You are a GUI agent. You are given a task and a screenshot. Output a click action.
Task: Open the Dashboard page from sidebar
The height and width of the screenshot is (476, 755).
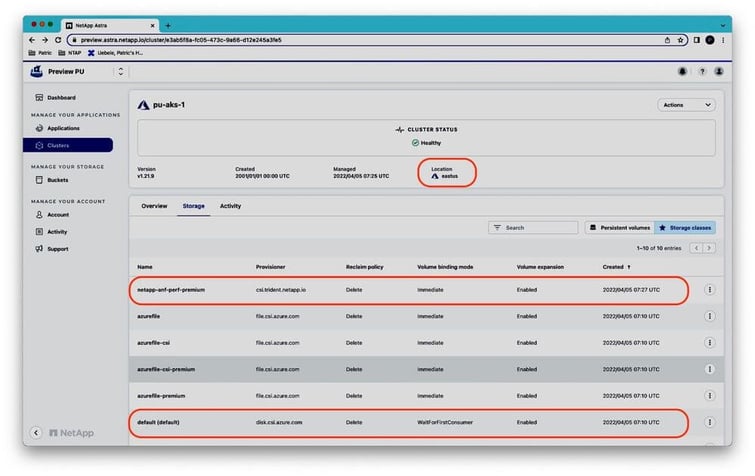[x=61, y=97]
